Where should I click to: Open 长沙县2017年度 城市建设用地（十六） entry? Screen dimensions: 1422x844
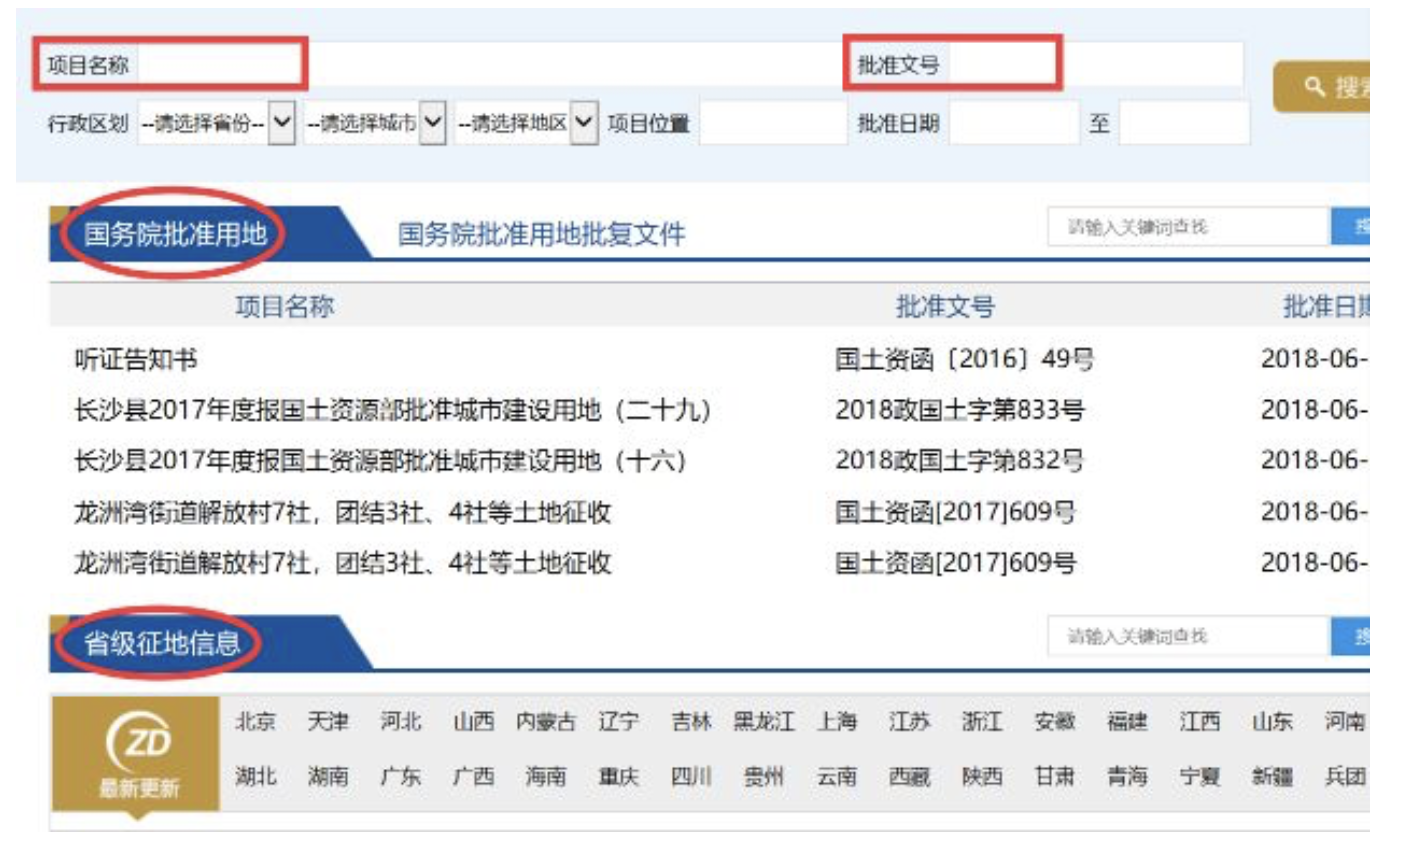click(379, 461)
